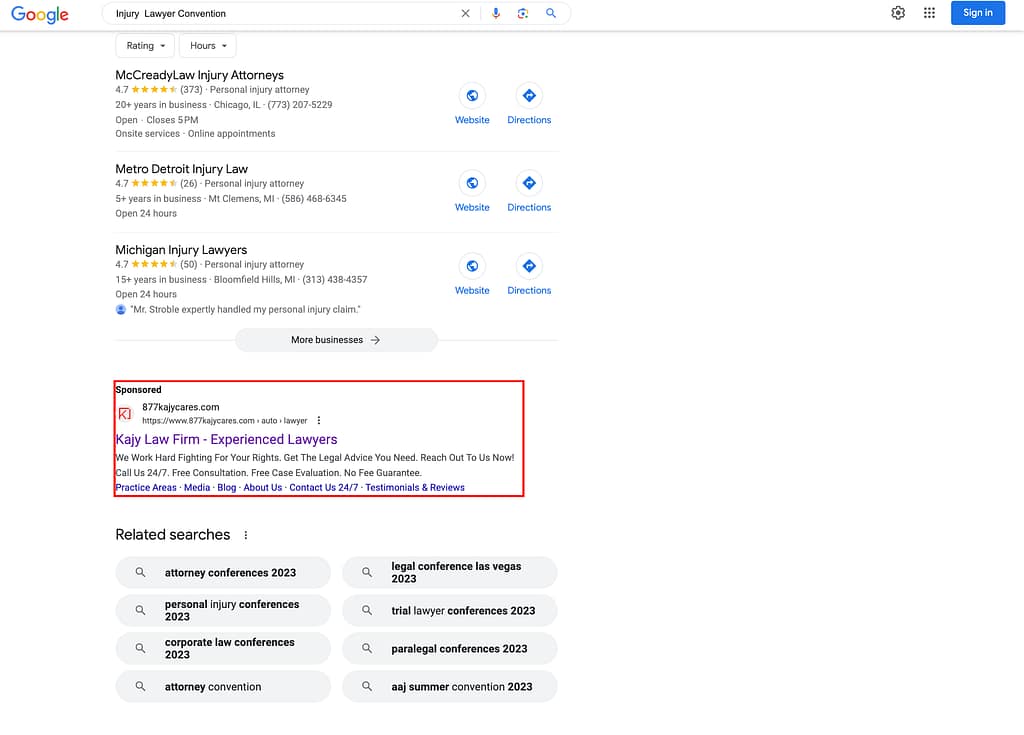Clear the search box with X icon
Image resolution: width=1024 pixels, height=735 pixels.
tap(465, 13)
